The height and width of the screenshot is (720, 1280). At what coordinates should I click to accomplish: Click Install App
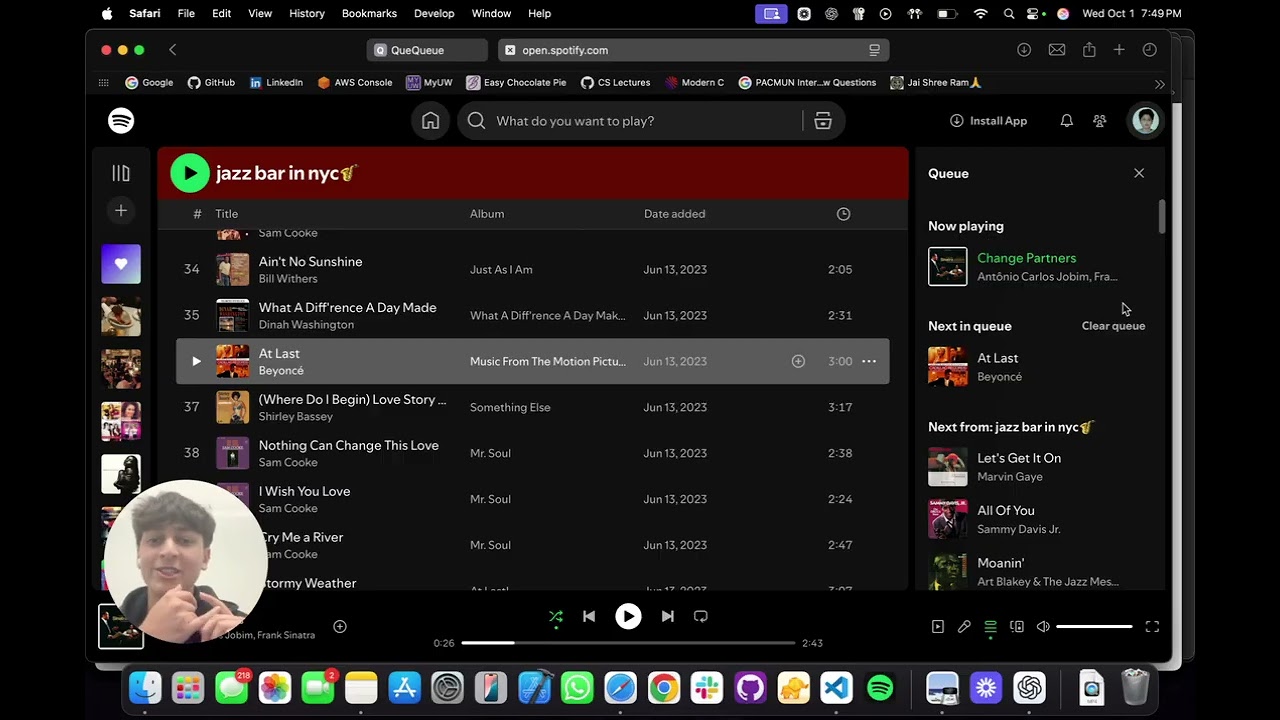tap(988, 121)
